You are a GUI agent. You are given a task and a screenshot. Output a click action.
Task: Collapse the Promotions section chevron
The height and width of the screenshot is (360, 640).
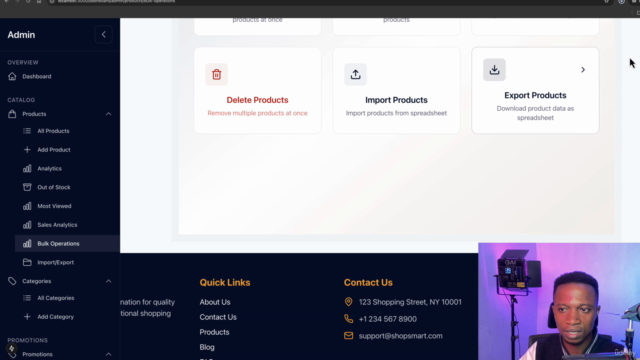pyautogui.click(x=108, y=354)
